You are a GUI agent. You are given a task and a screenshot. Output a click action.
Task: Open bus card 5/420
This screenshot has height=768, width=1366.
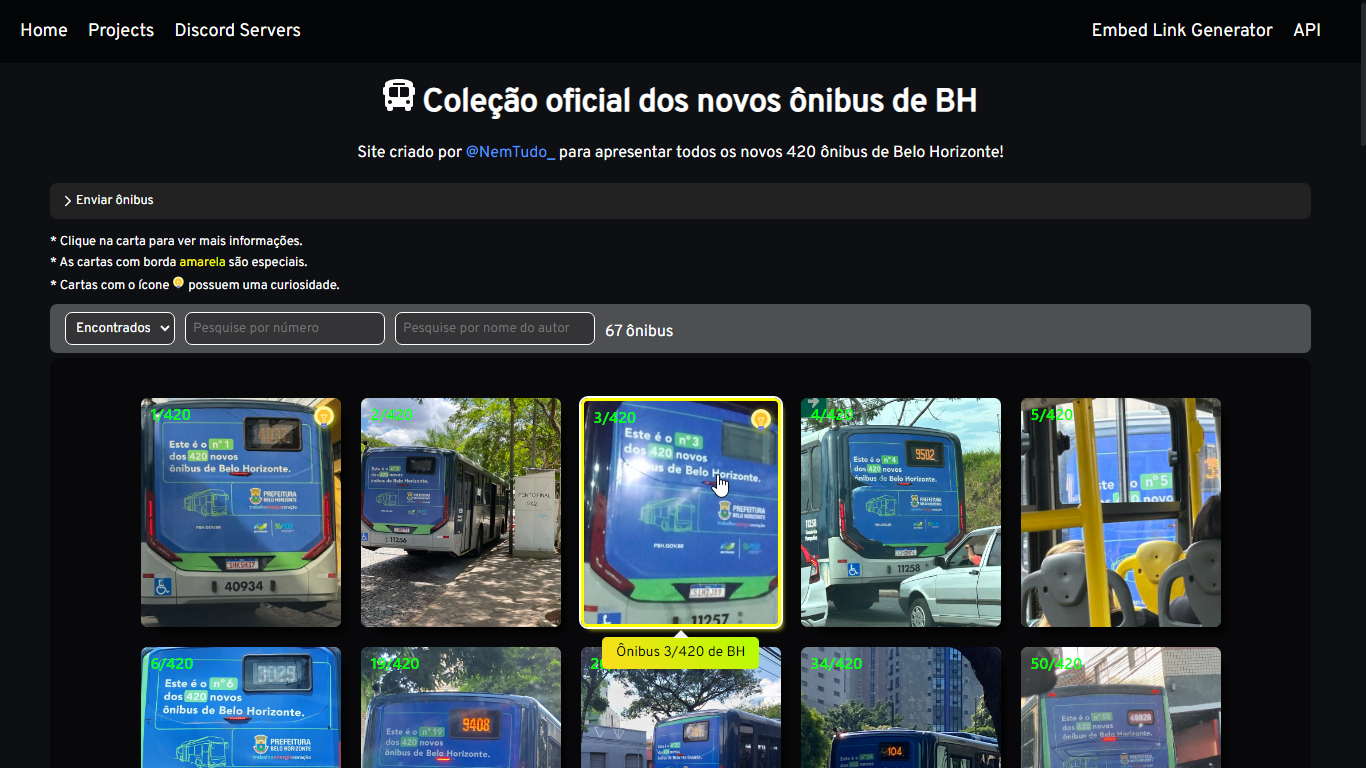(1121, 512)
